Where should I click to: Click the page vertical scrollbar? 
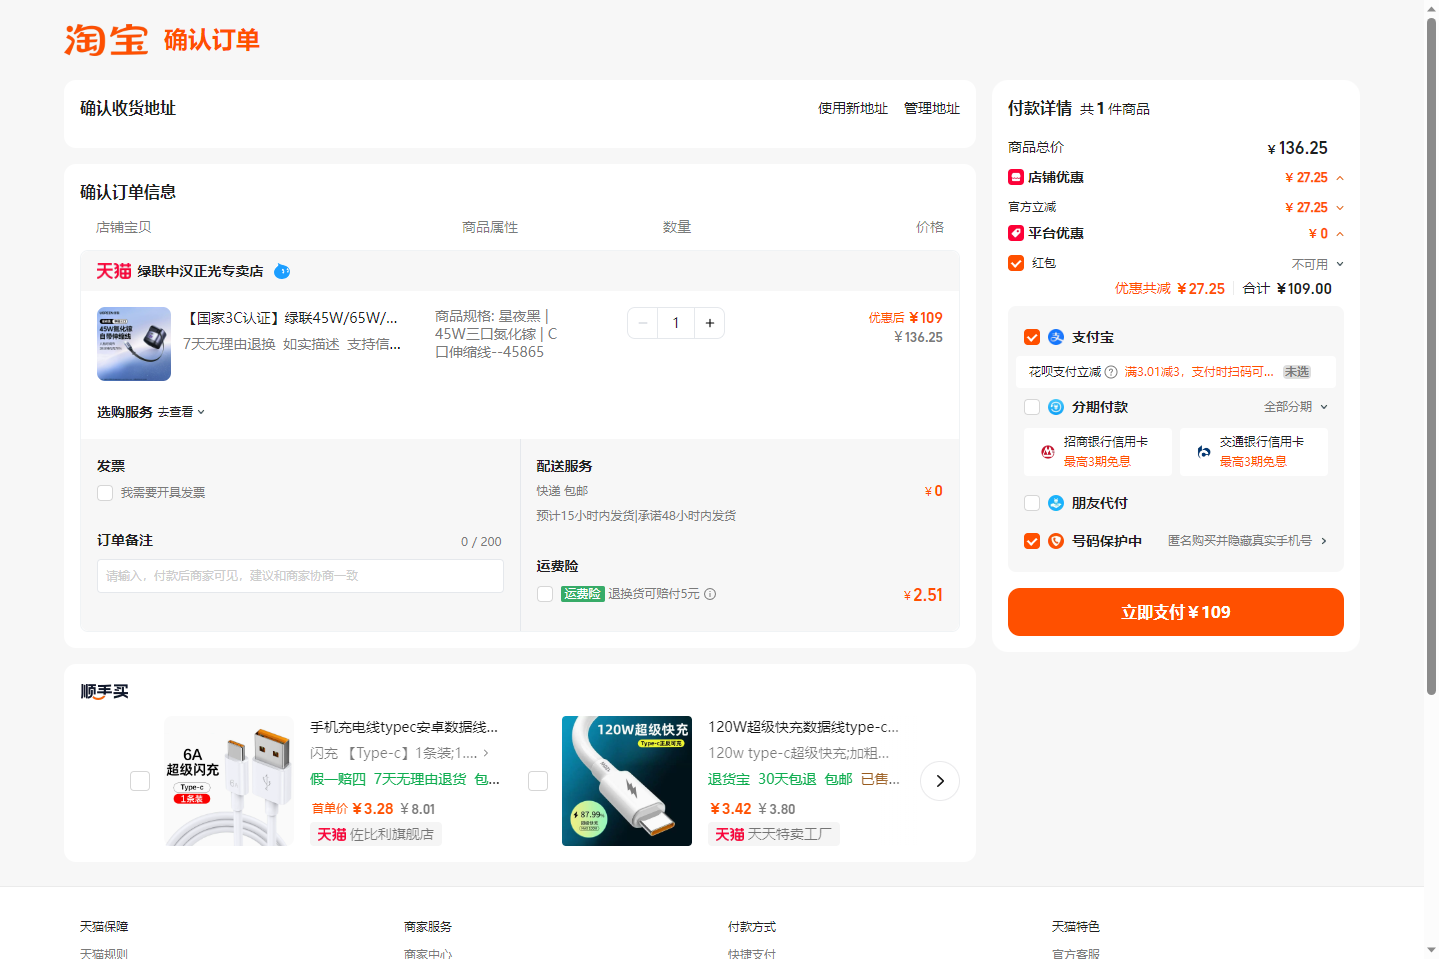[1431, 355]
